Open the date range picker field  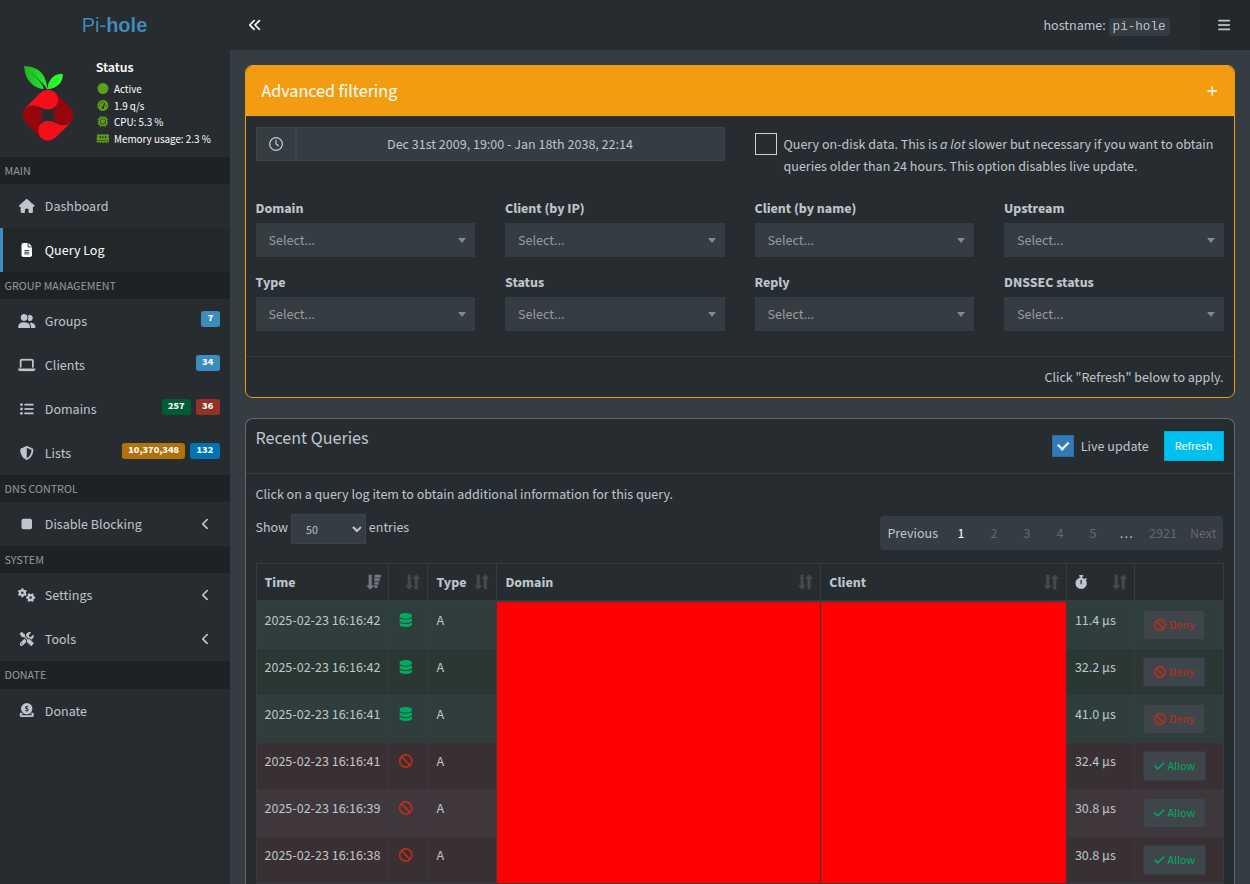click(510, 144)
